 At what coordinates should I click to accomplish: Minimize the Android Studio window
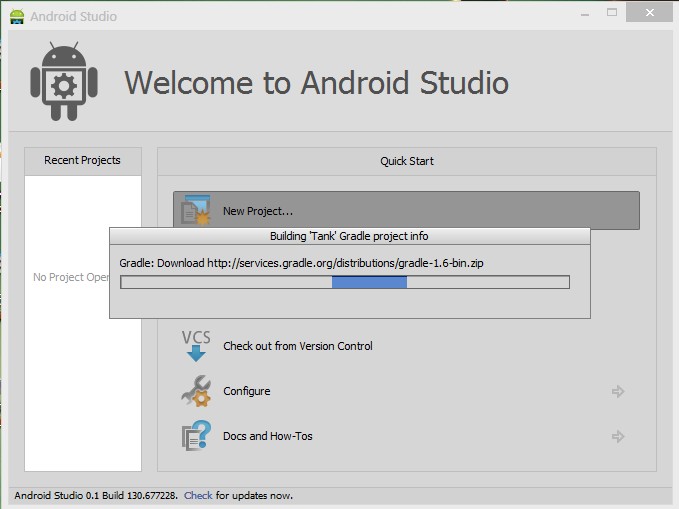(585, 14)
